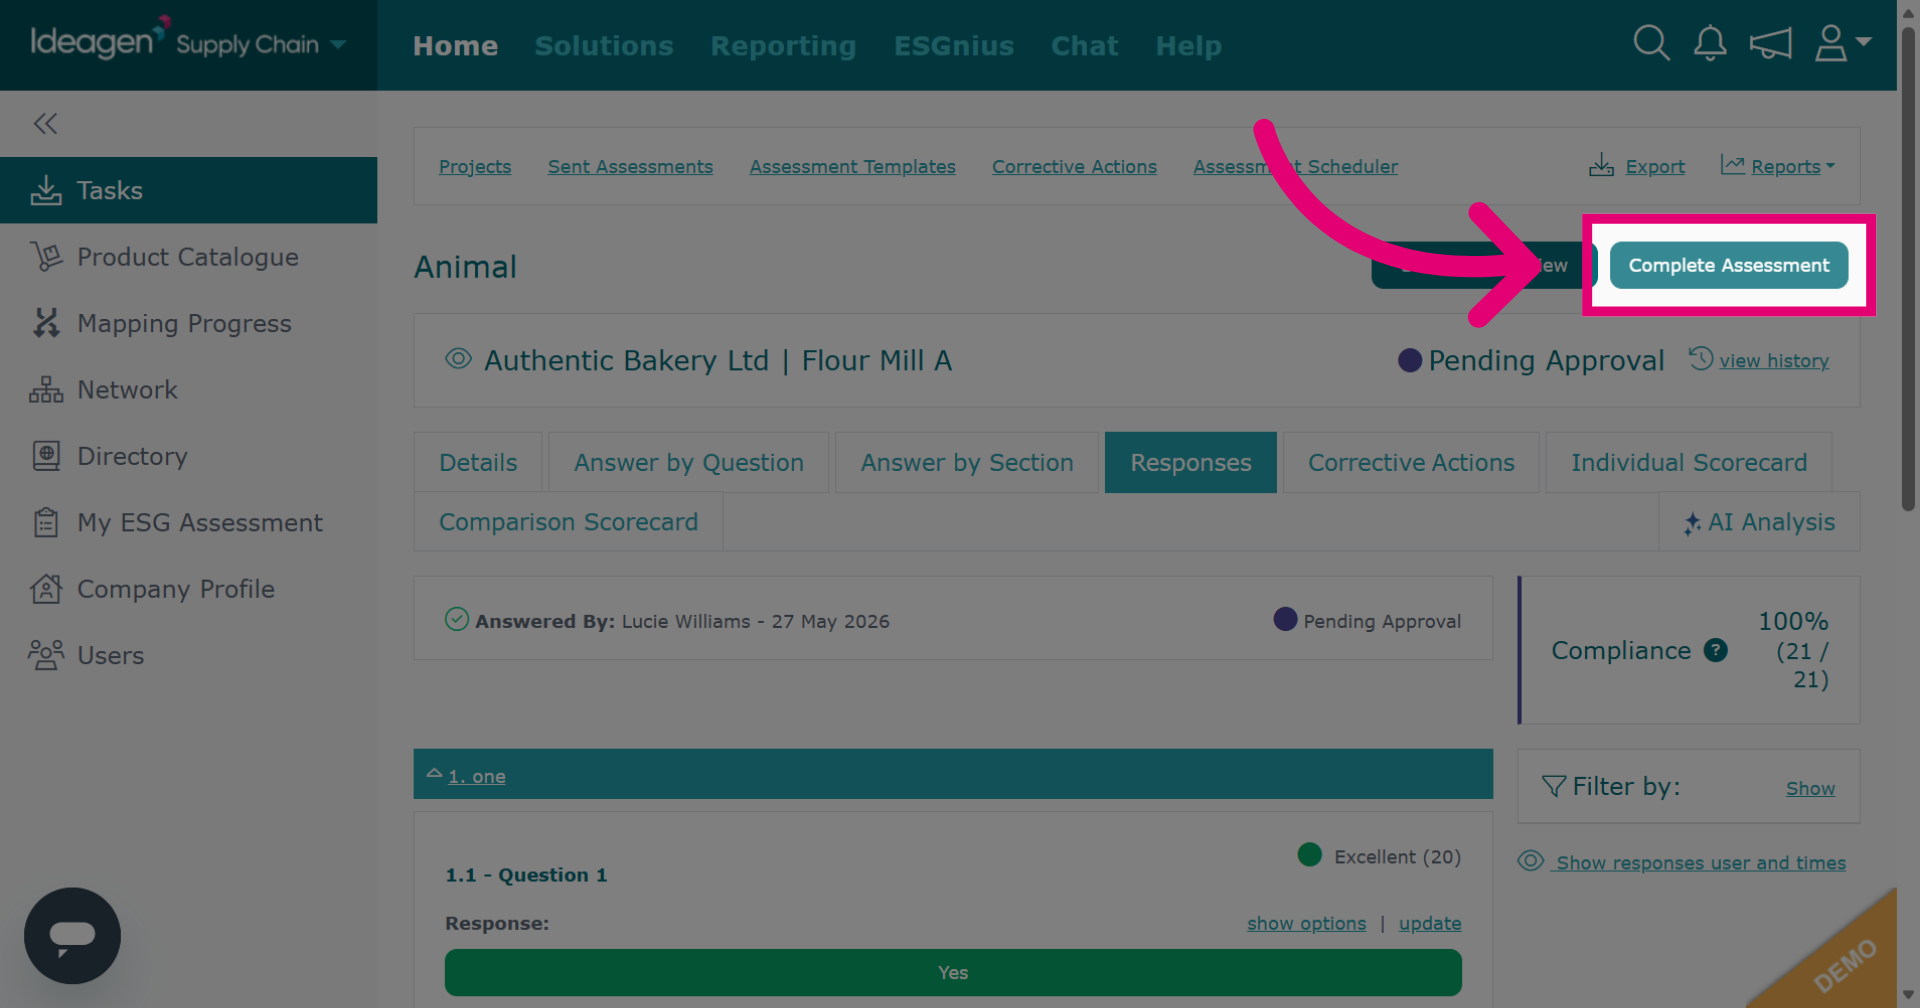Open Assessment Templates link
Viewport: 1920px width, 1008px height.
(852, 166)
